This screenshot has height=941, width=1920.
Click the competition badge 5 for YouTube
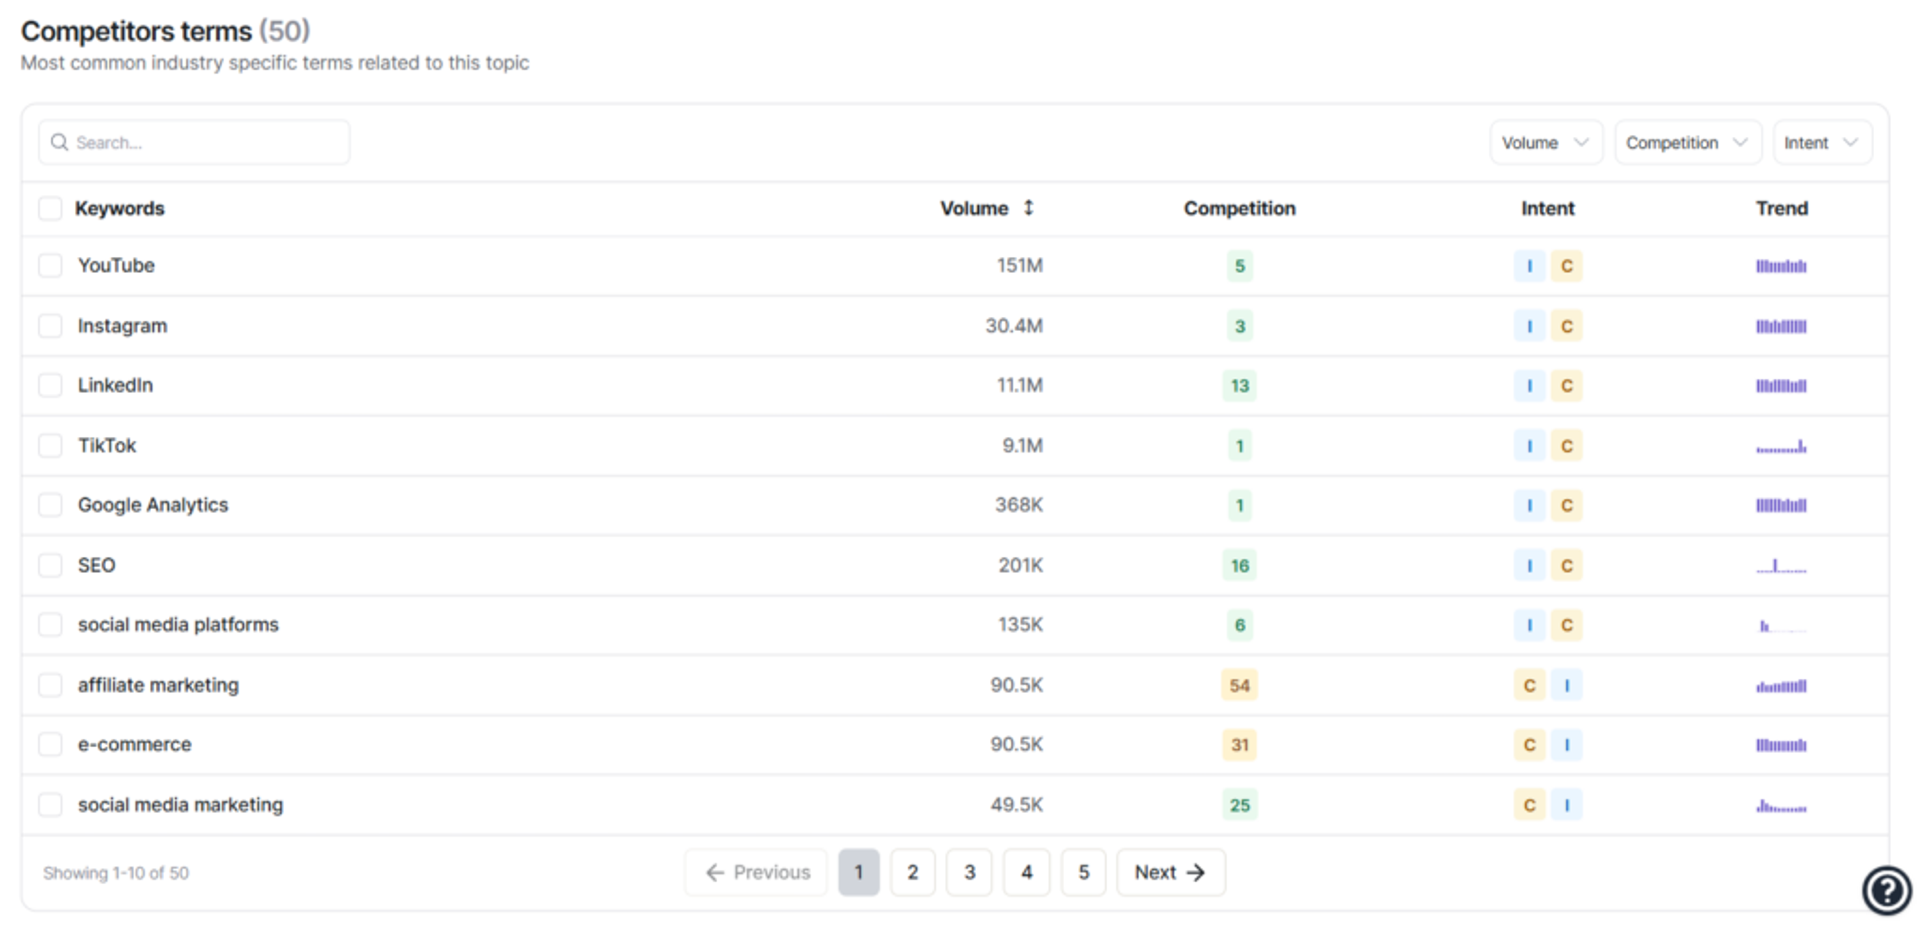click(x=1240, y=266)
